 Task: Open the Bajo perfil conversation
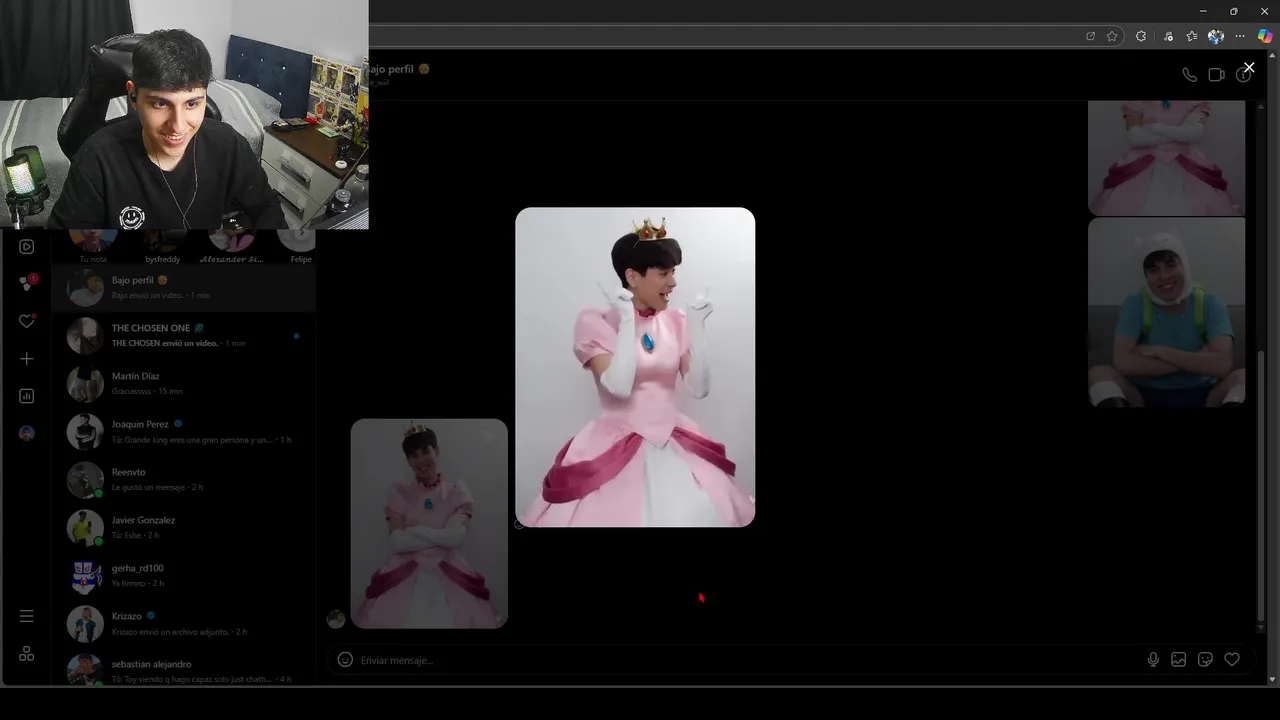(x=184, y=288)
